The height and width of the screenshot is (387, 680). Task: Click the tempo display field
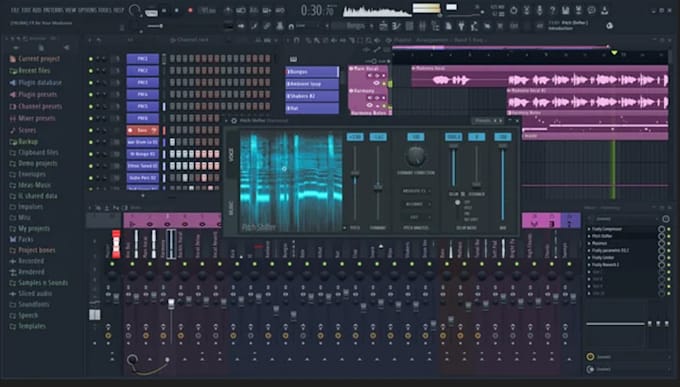pos(206,10)
